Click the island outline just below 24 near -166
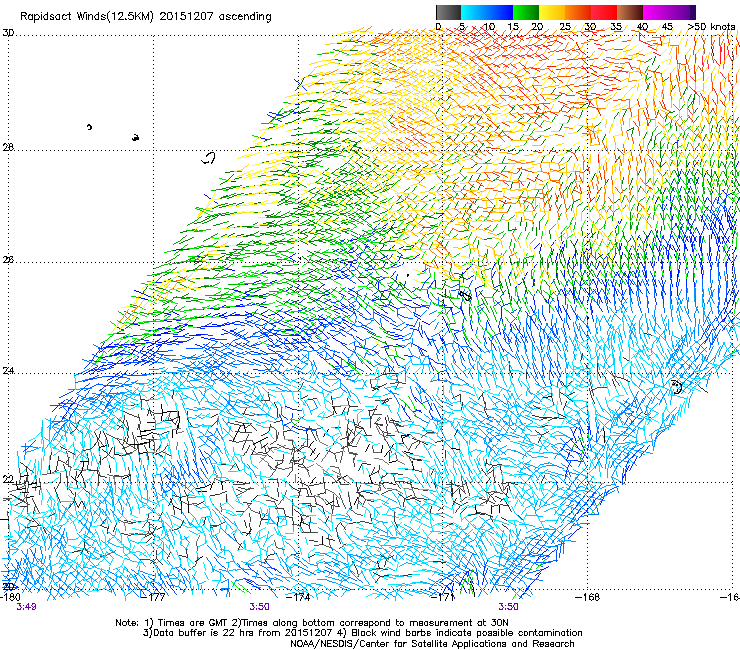The image size is (740, 650). [x=677, y=388]
